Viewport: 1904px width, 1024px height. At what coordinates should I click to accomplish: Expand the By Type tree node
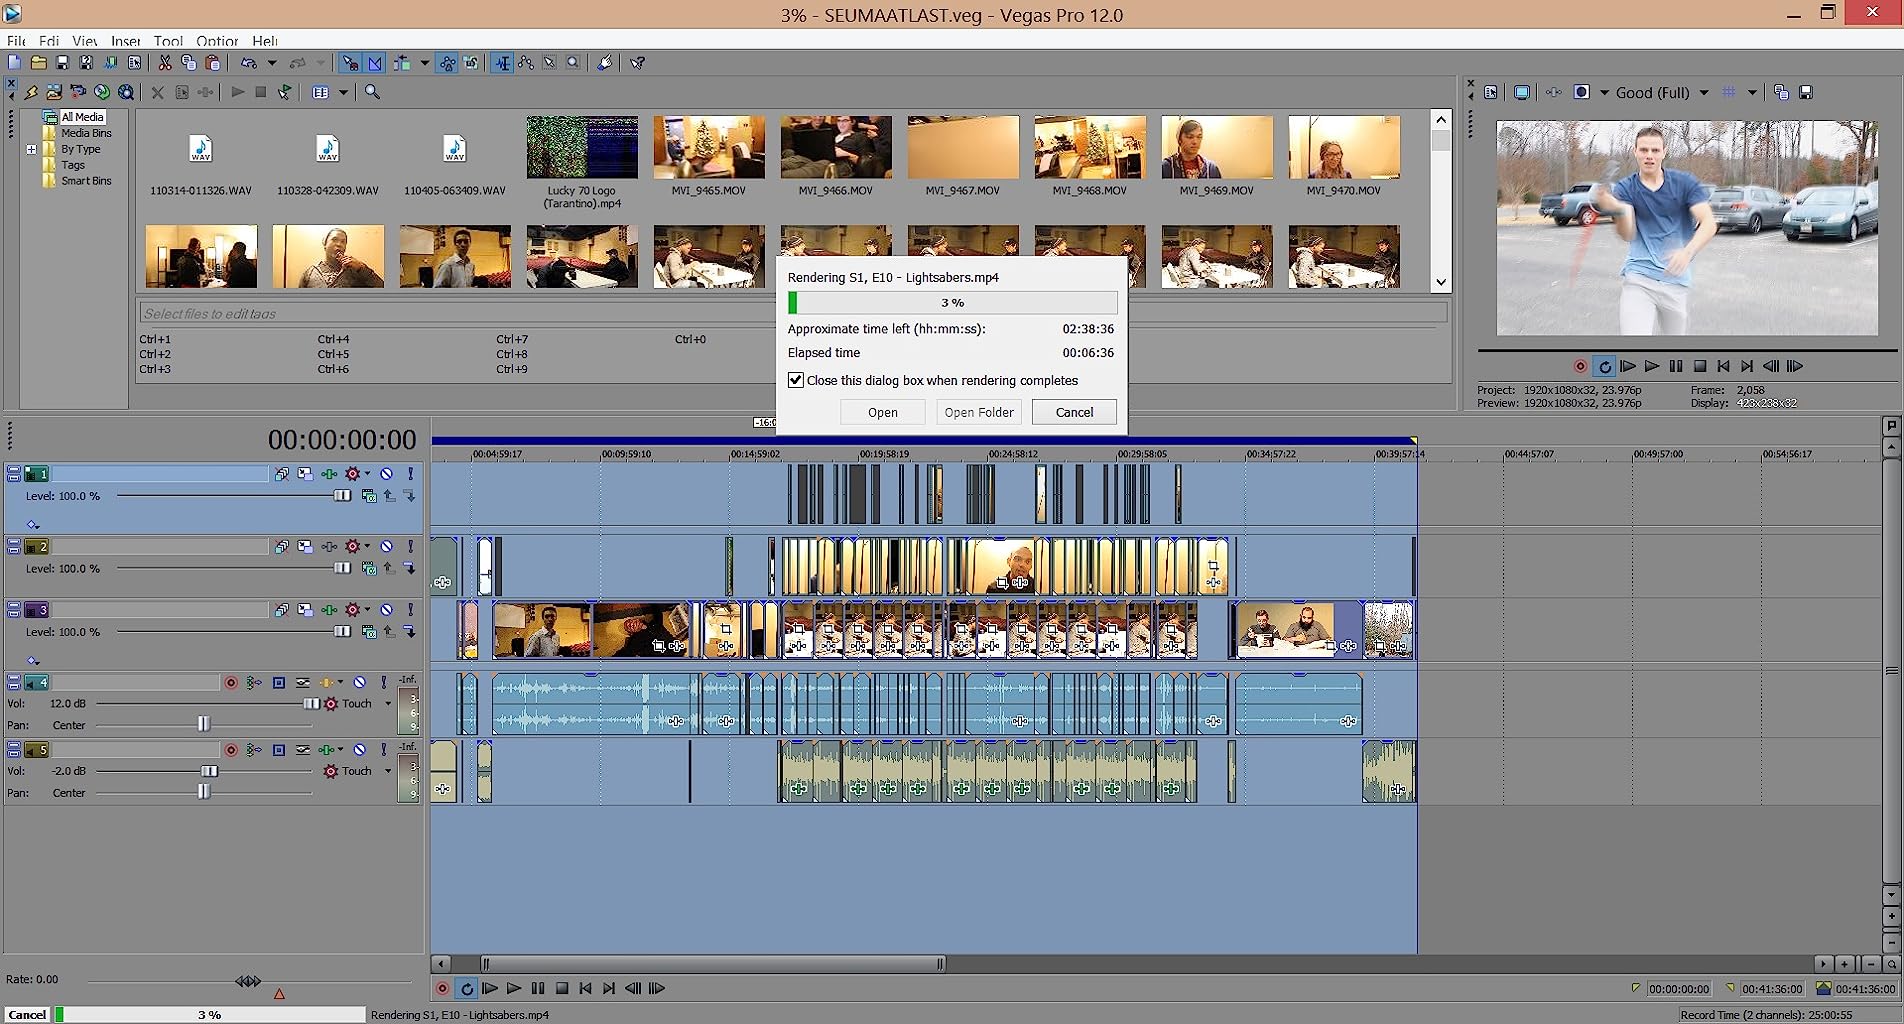tap(31, 149)
